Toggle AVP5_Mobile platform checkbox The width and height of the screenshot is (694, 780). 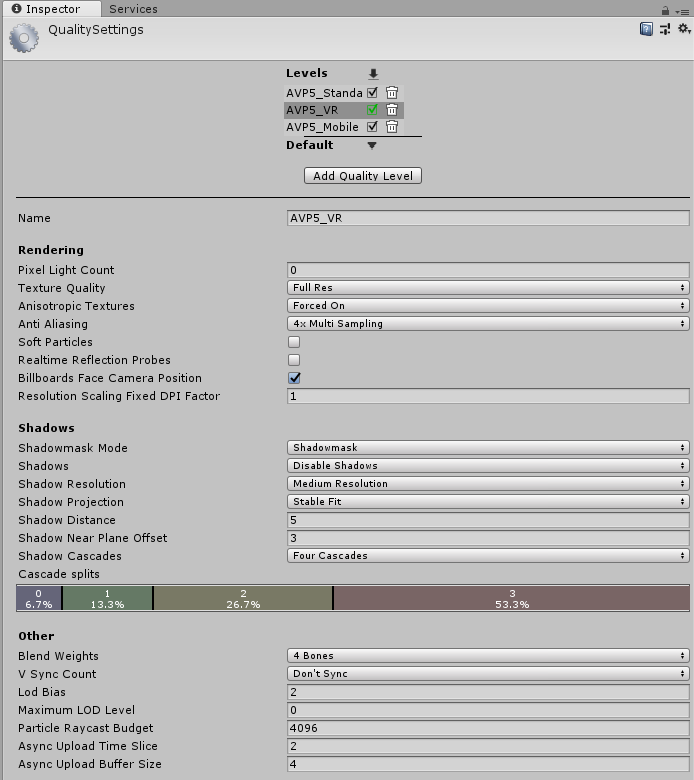coord(372,127)
